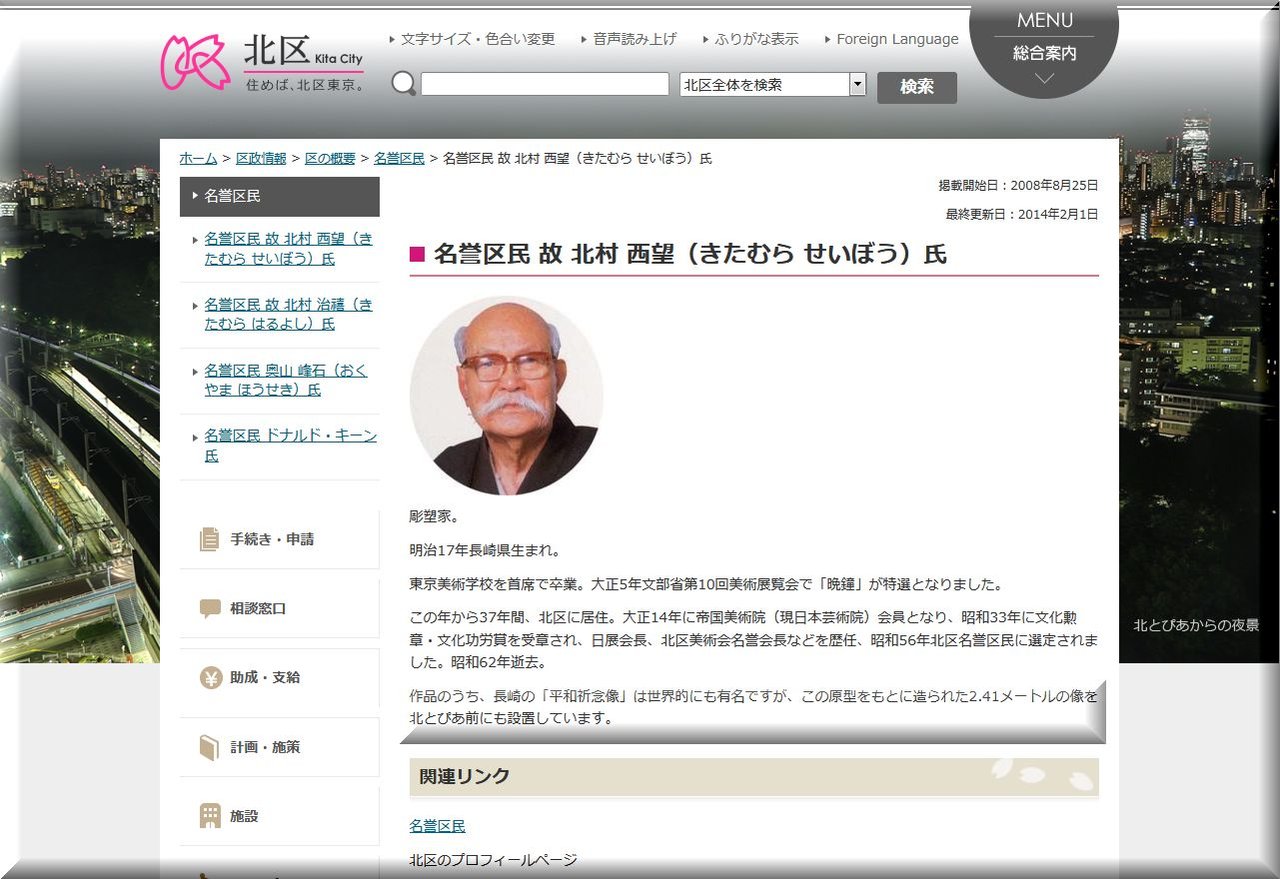Click the page title 名誉区民 故 北村 西望
The width and height of the screenshot is (1280, 879).
coord(690,254)
